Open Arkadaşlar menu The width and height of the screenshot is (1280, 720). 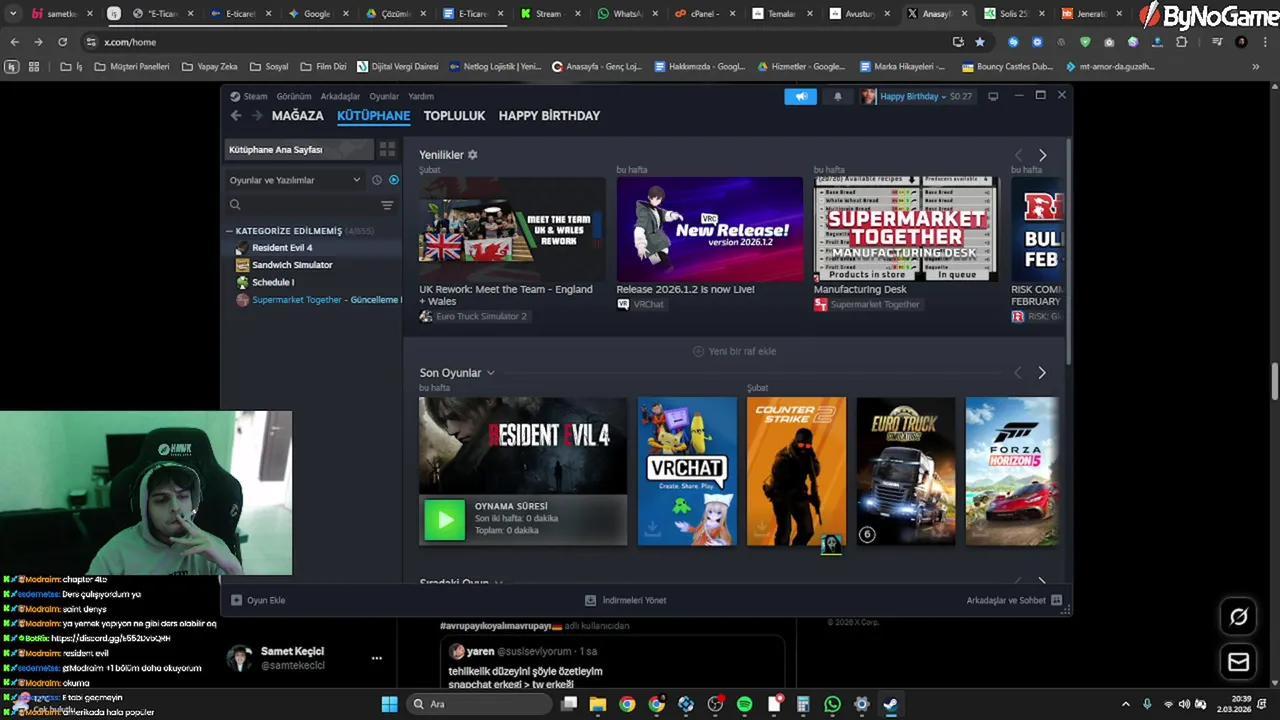coord(340,96)
